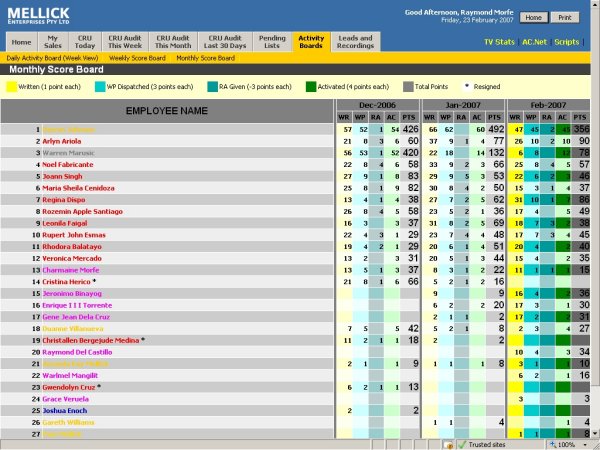Screen dimensions: 600x450
Task: Open CRU Audit This Month tab
Action: tap(173, 42)
